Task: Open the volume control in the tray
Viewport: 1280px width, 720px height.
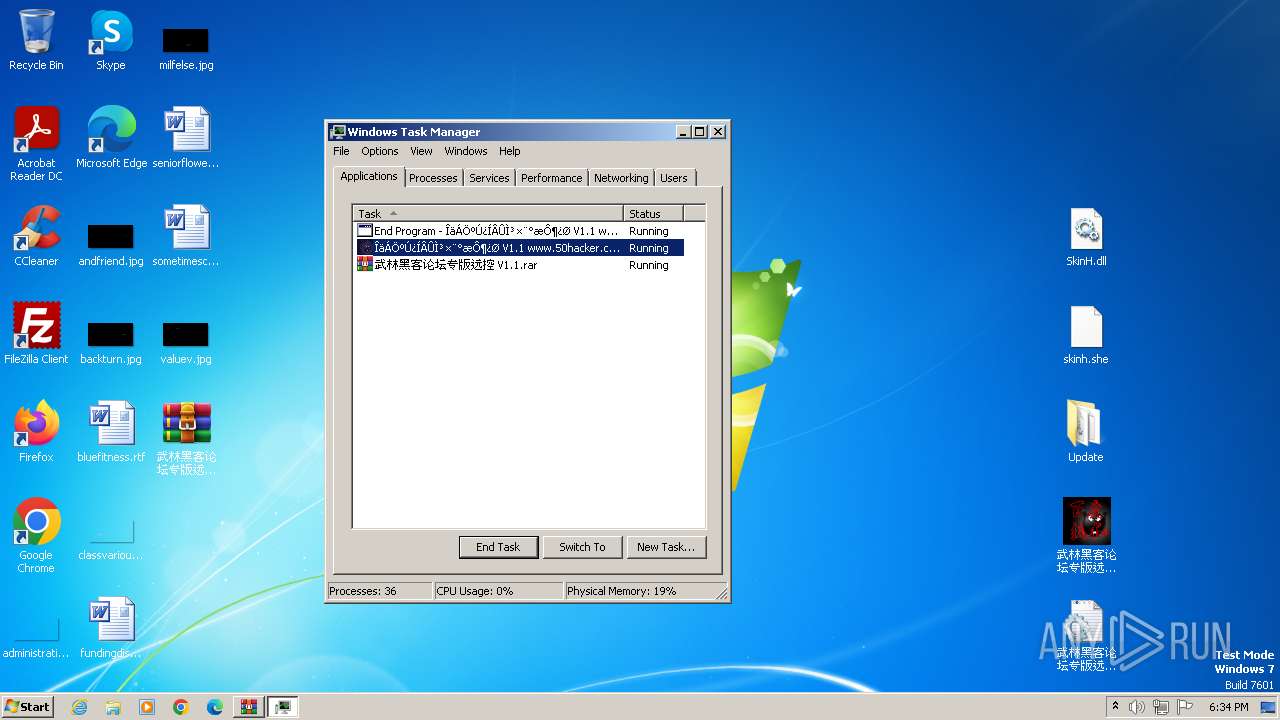Action: pyautogui.click(x=1137, y=707)
